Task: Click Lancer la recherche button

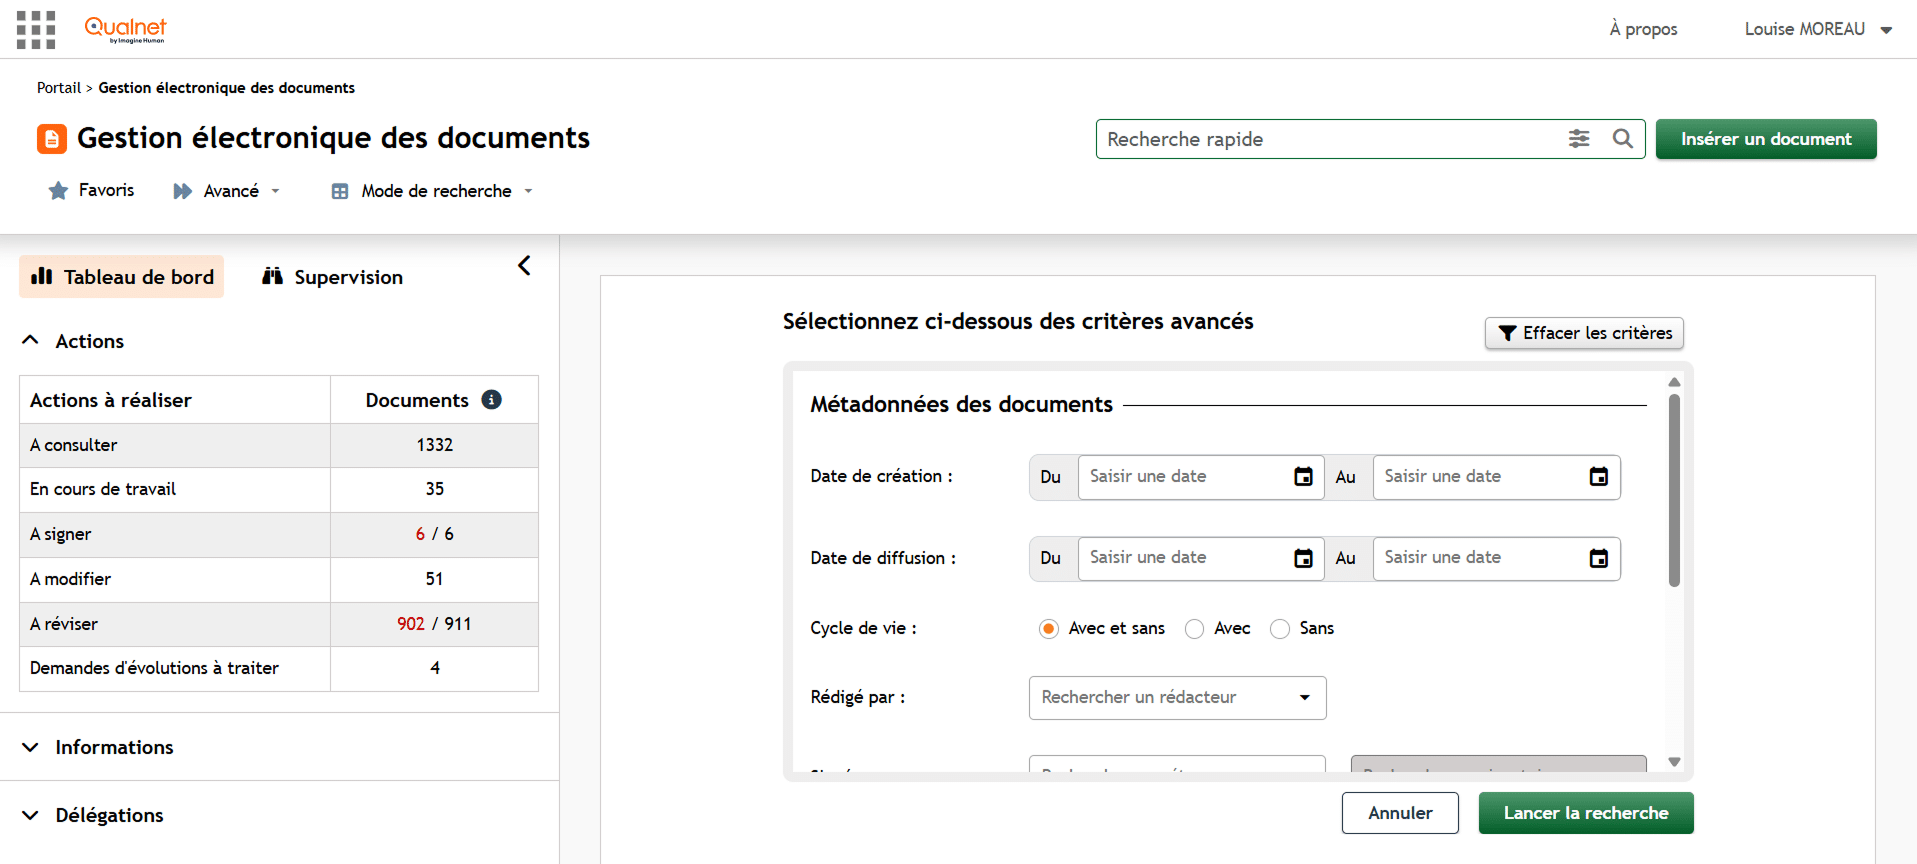Action: click(x=1586, y=813)
